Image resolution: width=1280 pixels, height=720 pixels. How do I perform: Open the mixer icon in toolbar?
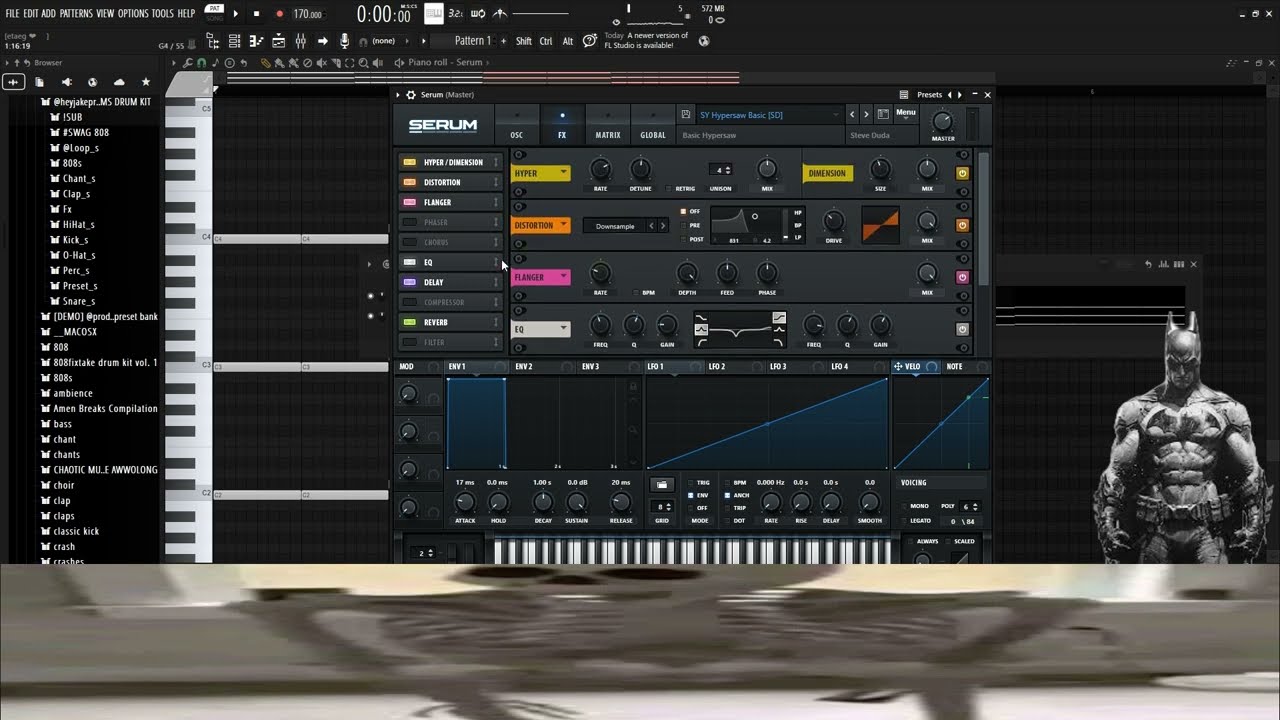point(300,41)
